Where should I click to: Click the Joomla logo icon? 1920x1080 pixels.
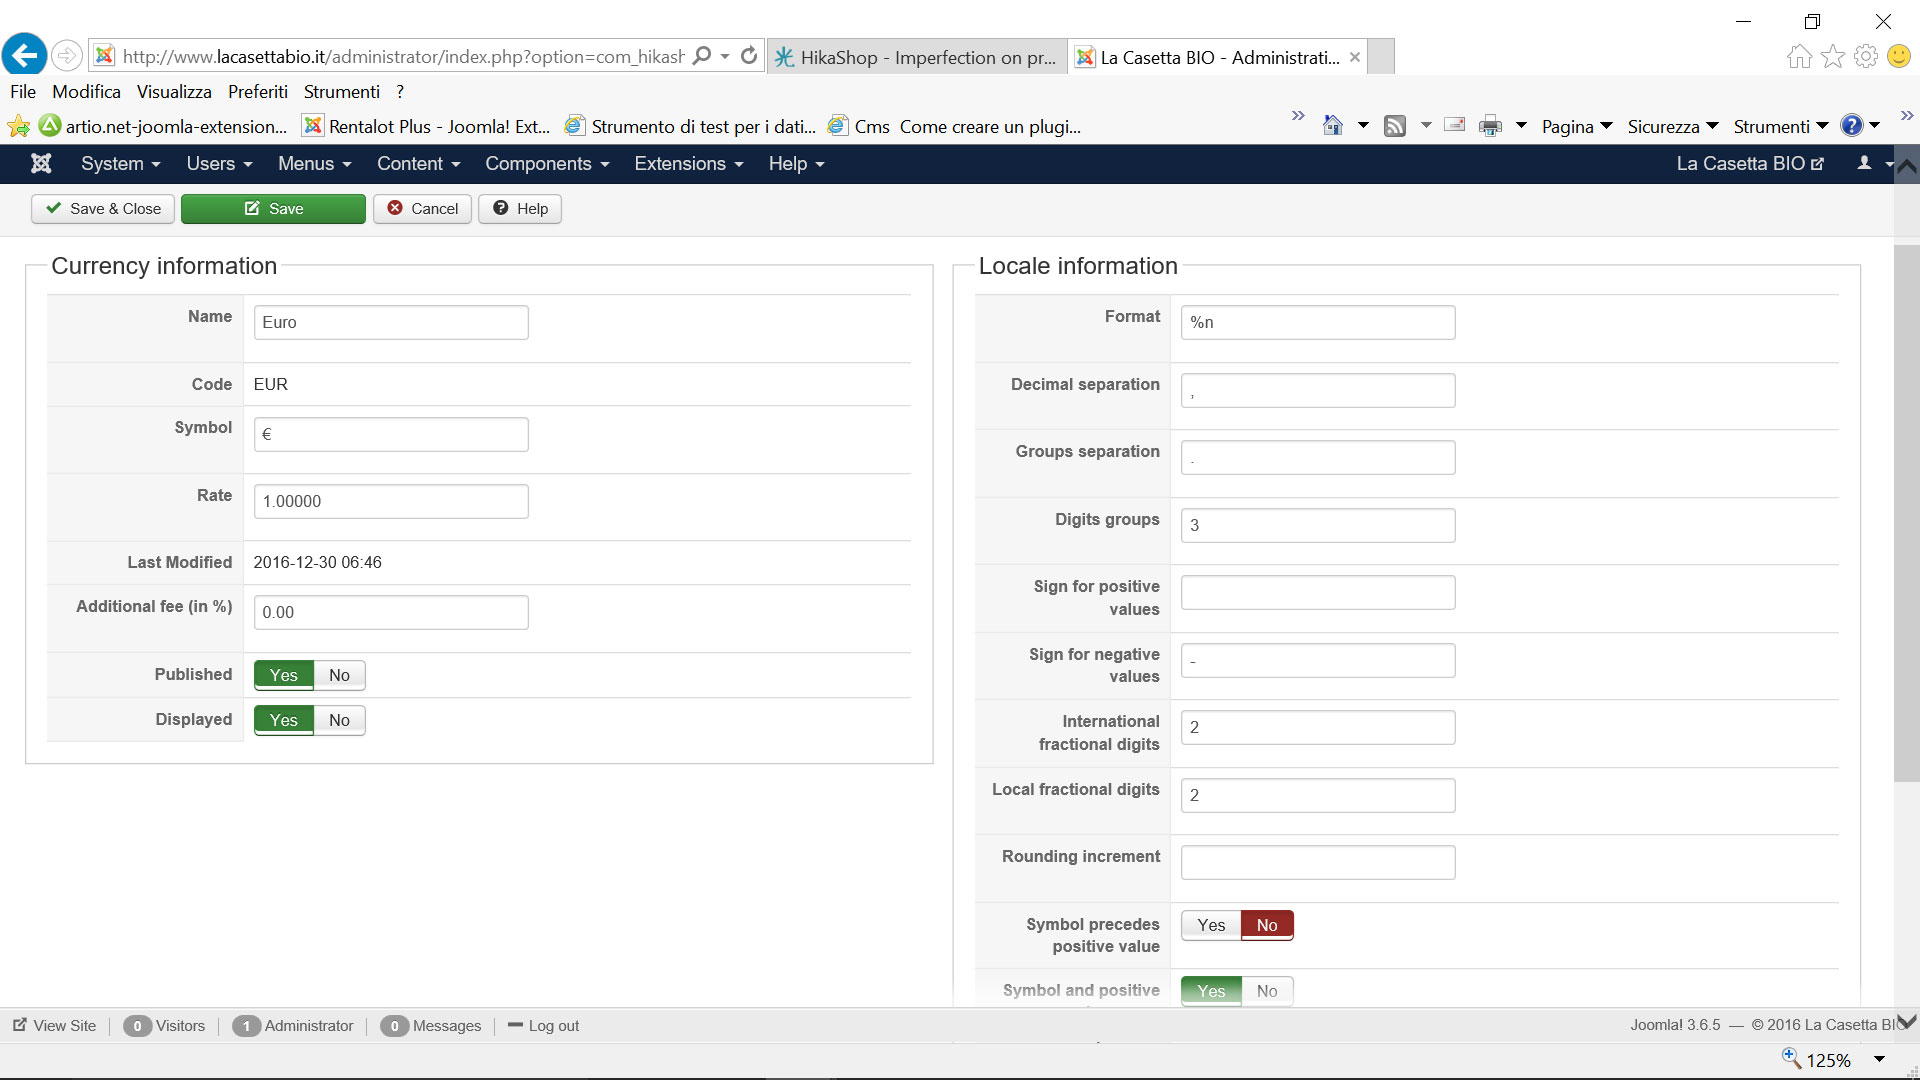click(x=41, y=163)
